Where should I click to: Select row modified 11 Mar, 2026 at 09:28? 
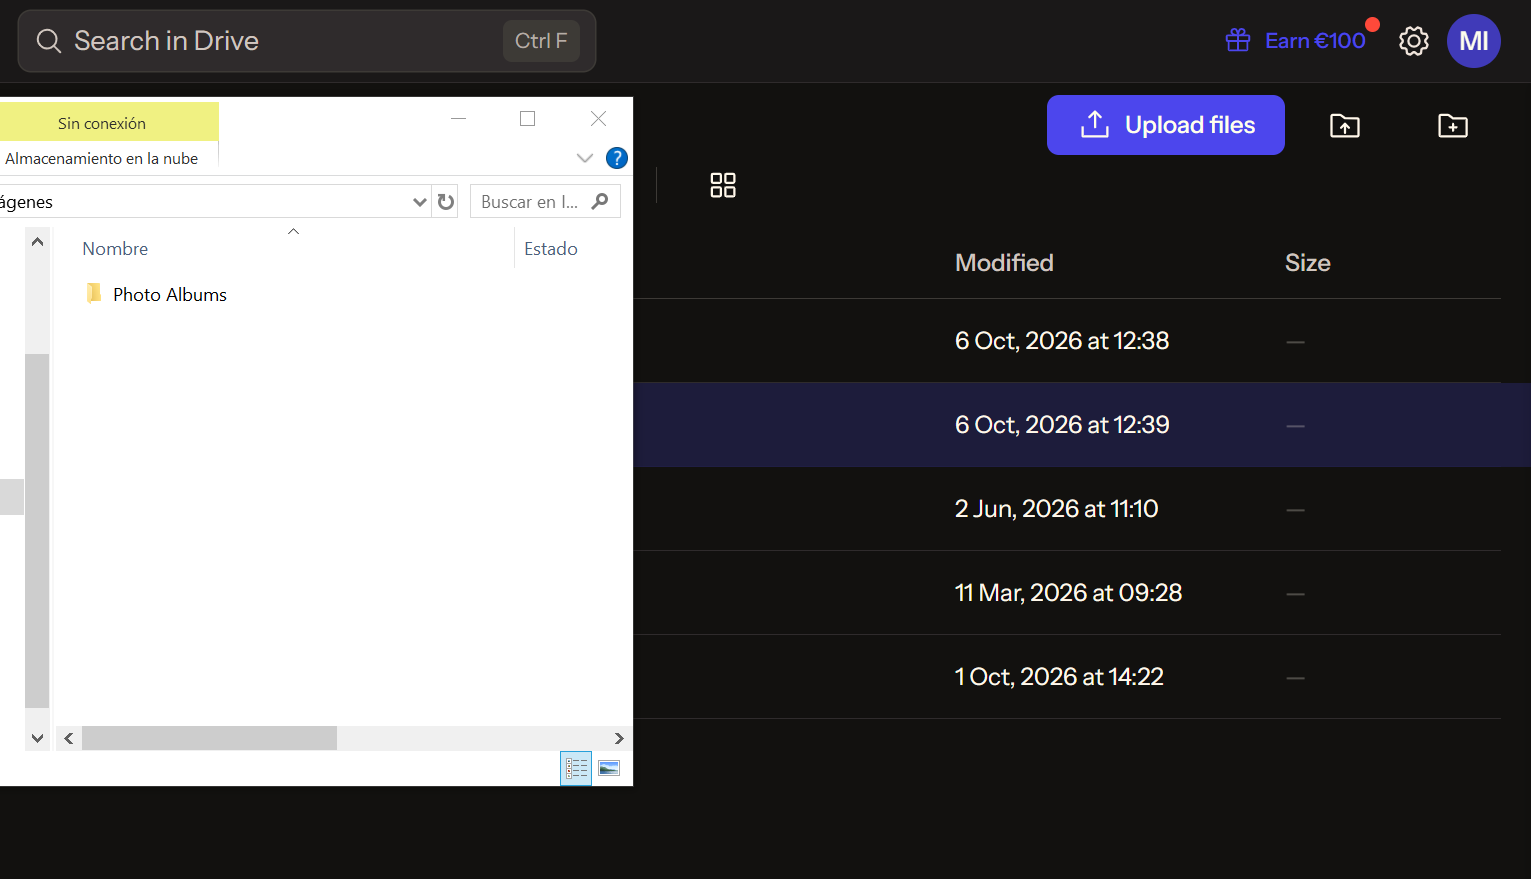click(x=1067, y=593)
